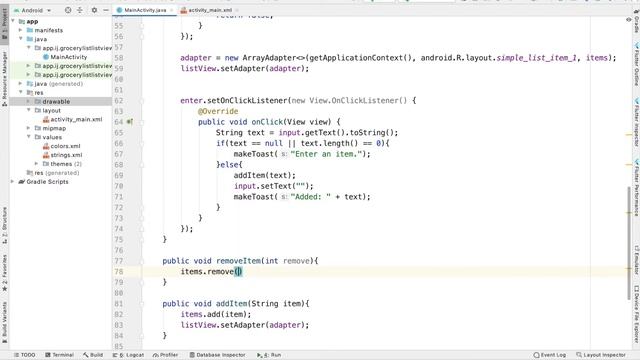
Task: Open the Layout Inspector
Action: click(x=600, y=355)
